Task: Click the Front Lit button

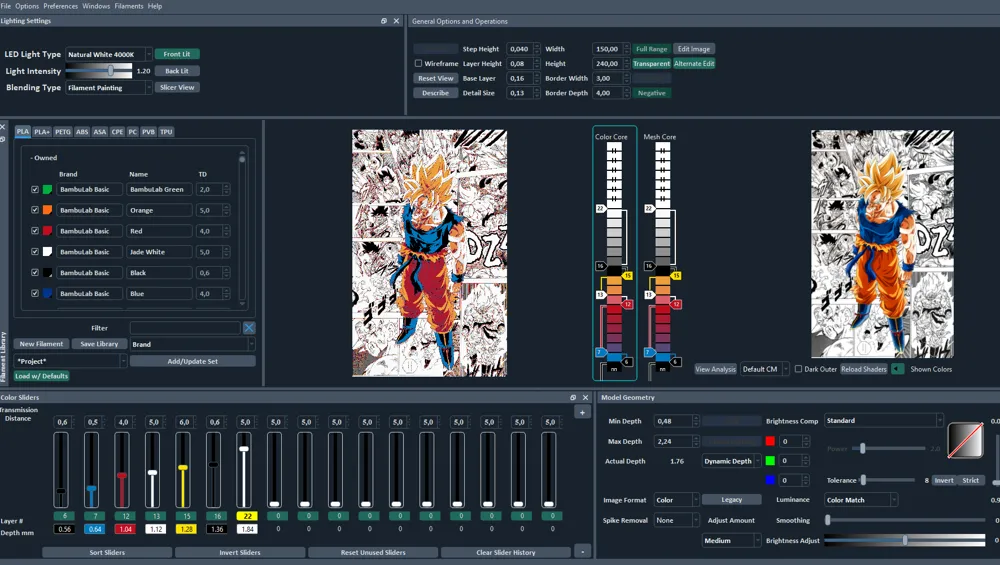Action: pos(177,54)
